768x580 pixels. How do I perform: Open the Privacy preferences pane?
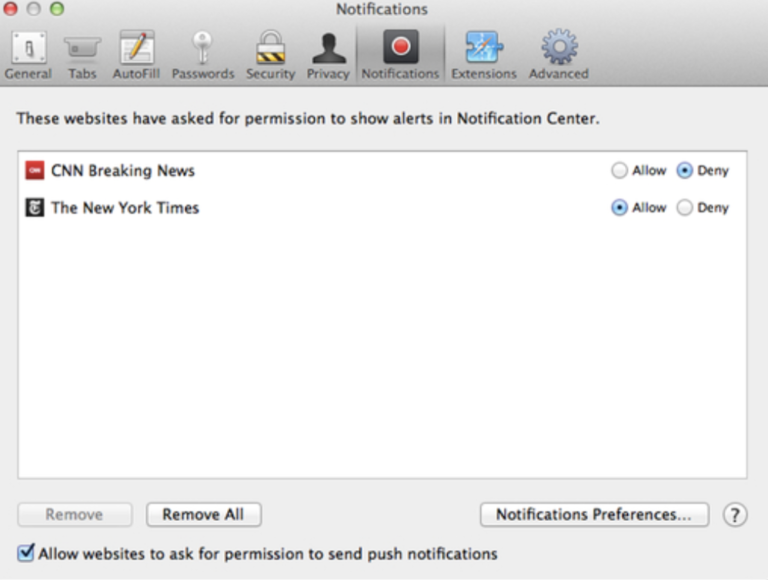click(328, 55)
